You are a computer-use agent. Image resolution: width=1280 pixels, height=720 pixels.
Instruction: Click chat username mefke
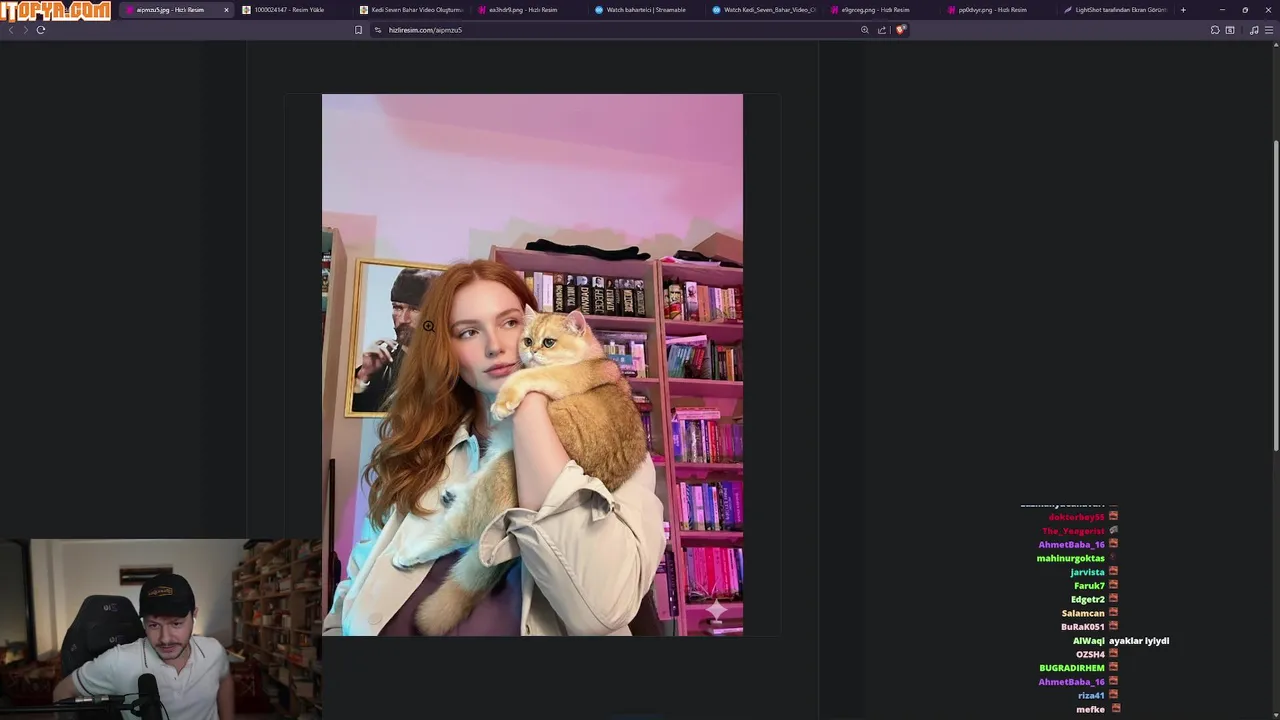pos(1090,709)
